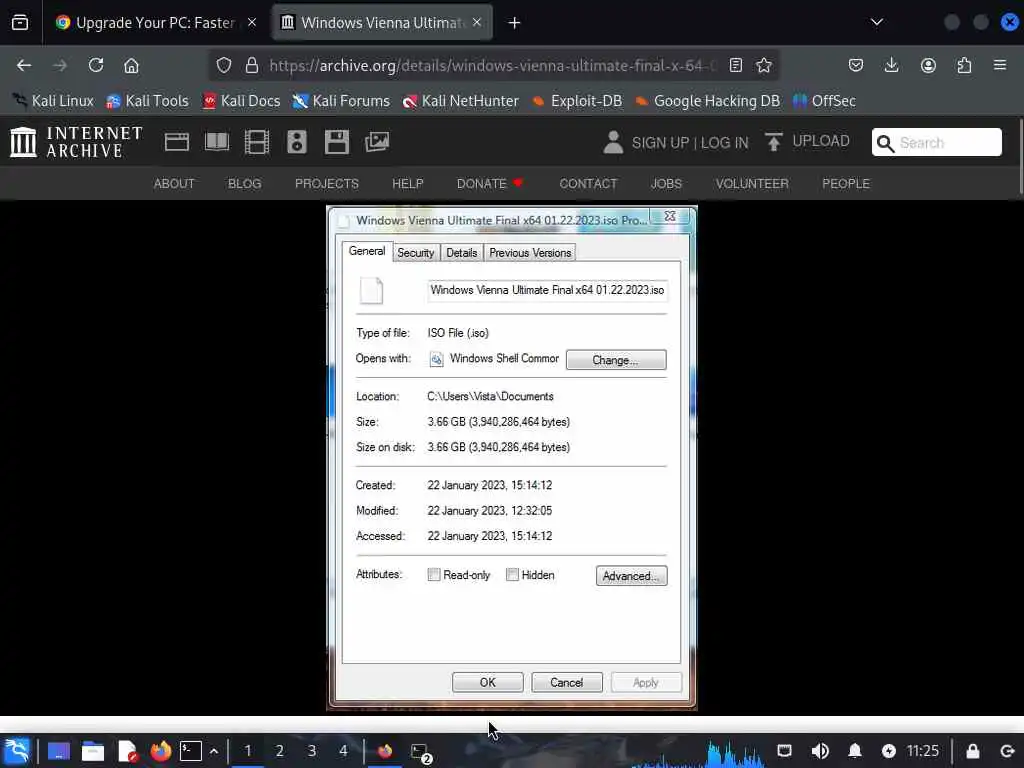
Task: Open the BLOG menu item
Action: pos(244,184)
